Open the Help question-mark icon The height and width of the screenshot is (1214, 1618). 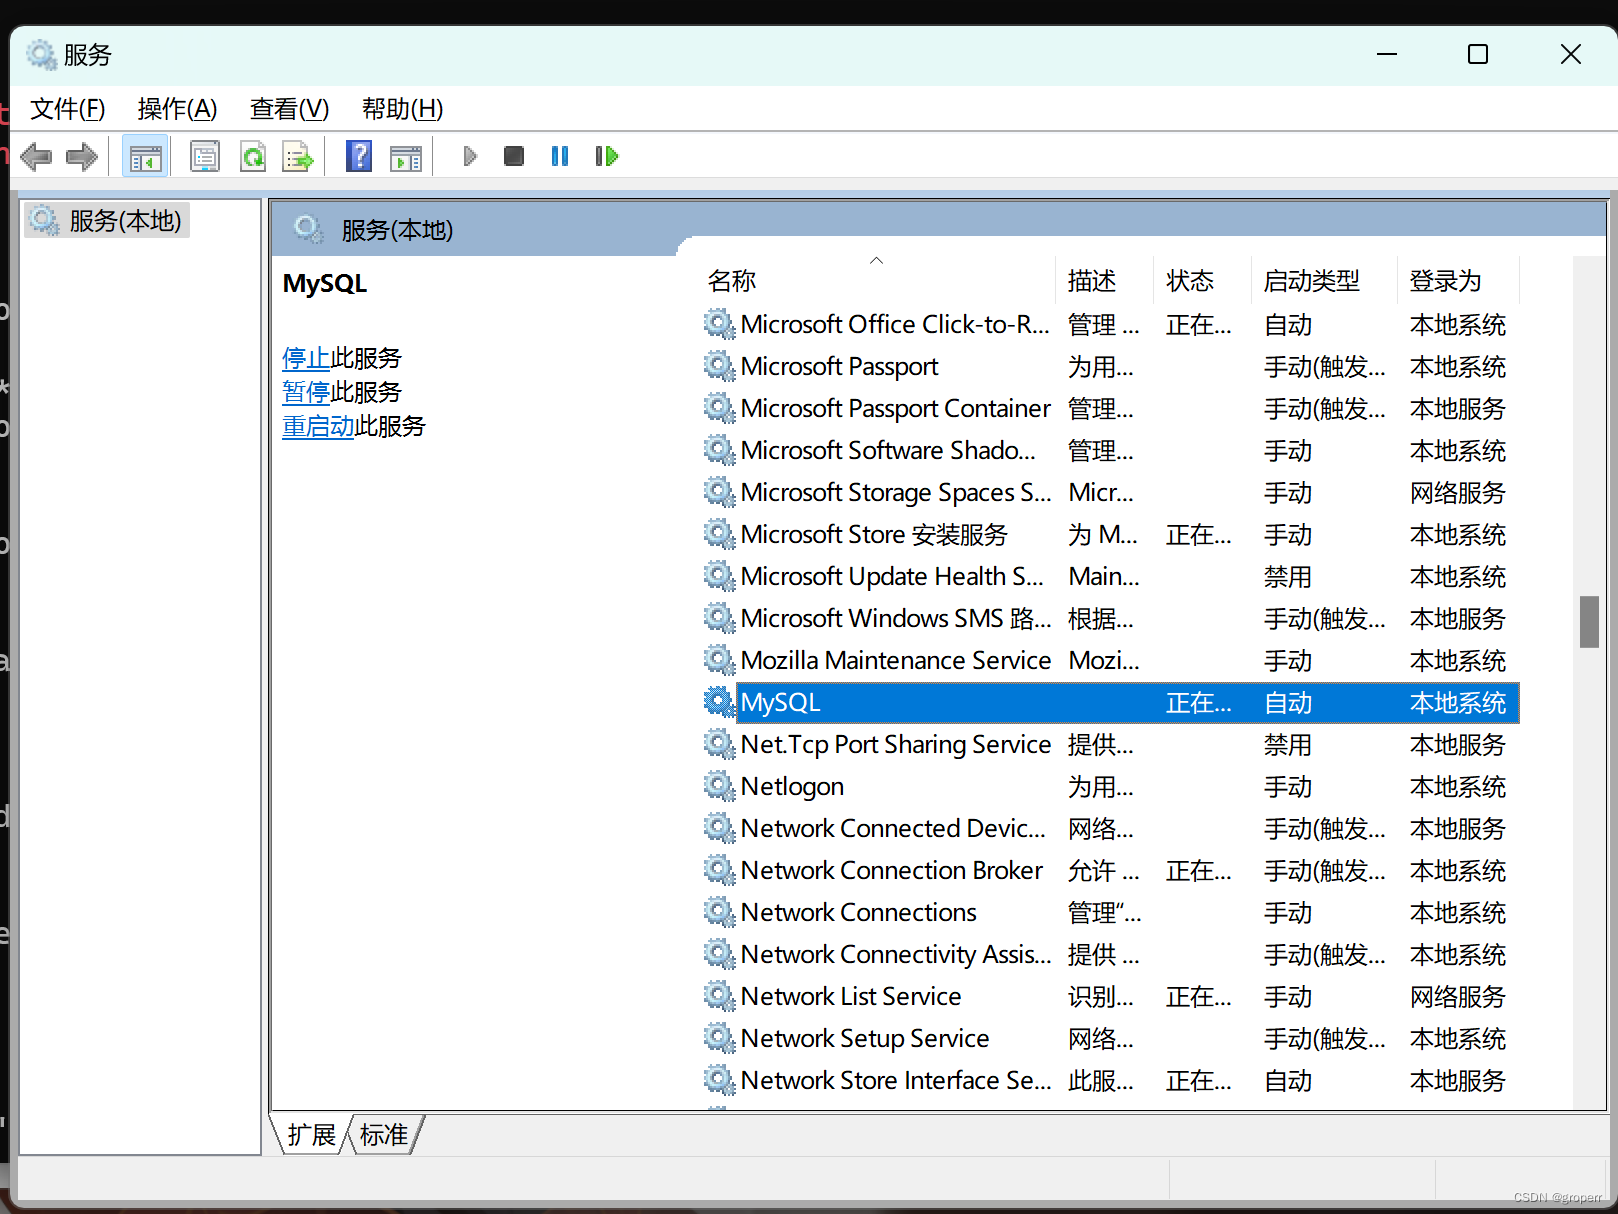point(359,156)
